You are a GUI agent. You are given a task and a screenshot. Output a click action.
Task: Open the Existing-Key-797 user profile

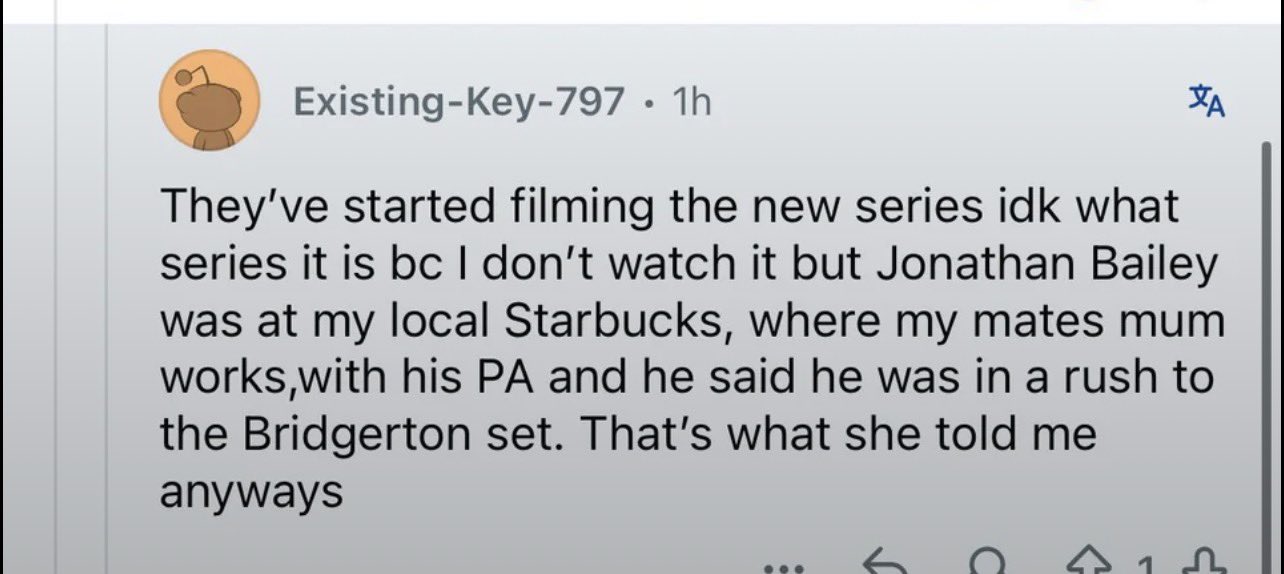459,101
